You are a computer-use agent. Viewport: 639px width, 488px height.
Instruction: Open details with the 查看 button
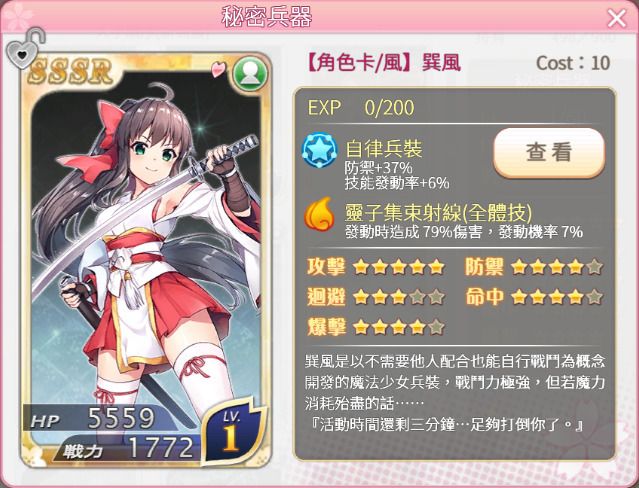(x=549, y=152)
